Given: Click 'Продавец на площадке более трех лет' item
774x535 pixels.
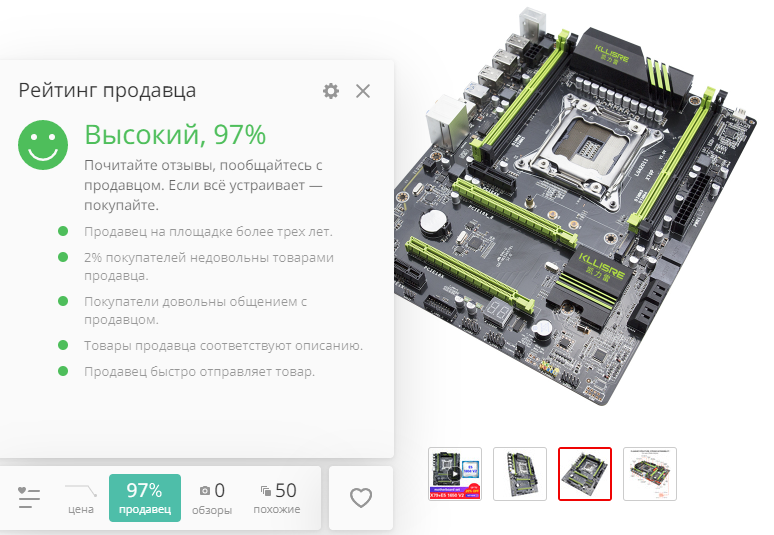Looking at the screenshot, I should coord(208,231).
